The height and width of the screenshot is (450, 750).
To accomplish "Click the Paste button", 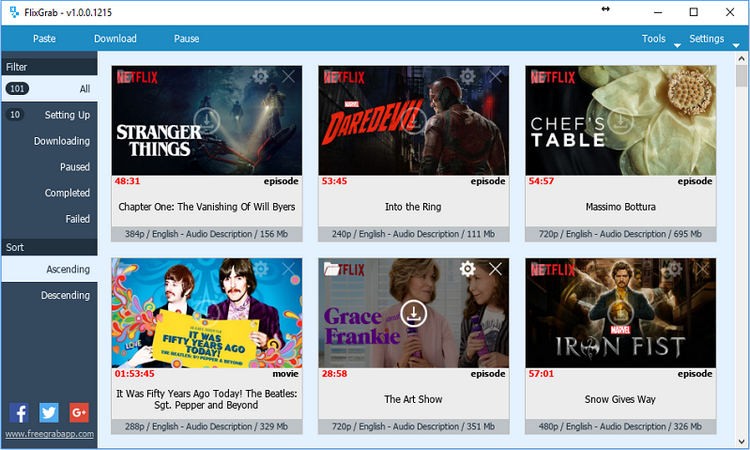I will pyautogui.click(x=44, y=39).
